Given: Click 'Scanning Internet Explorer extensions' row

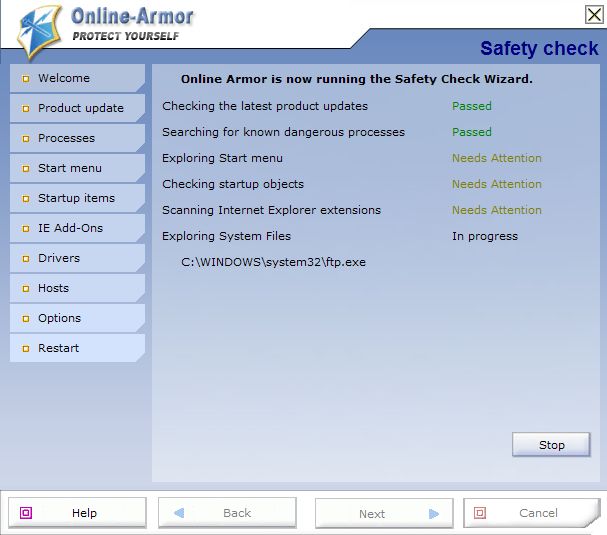Looking at the screenshot, I should point(271,210).
